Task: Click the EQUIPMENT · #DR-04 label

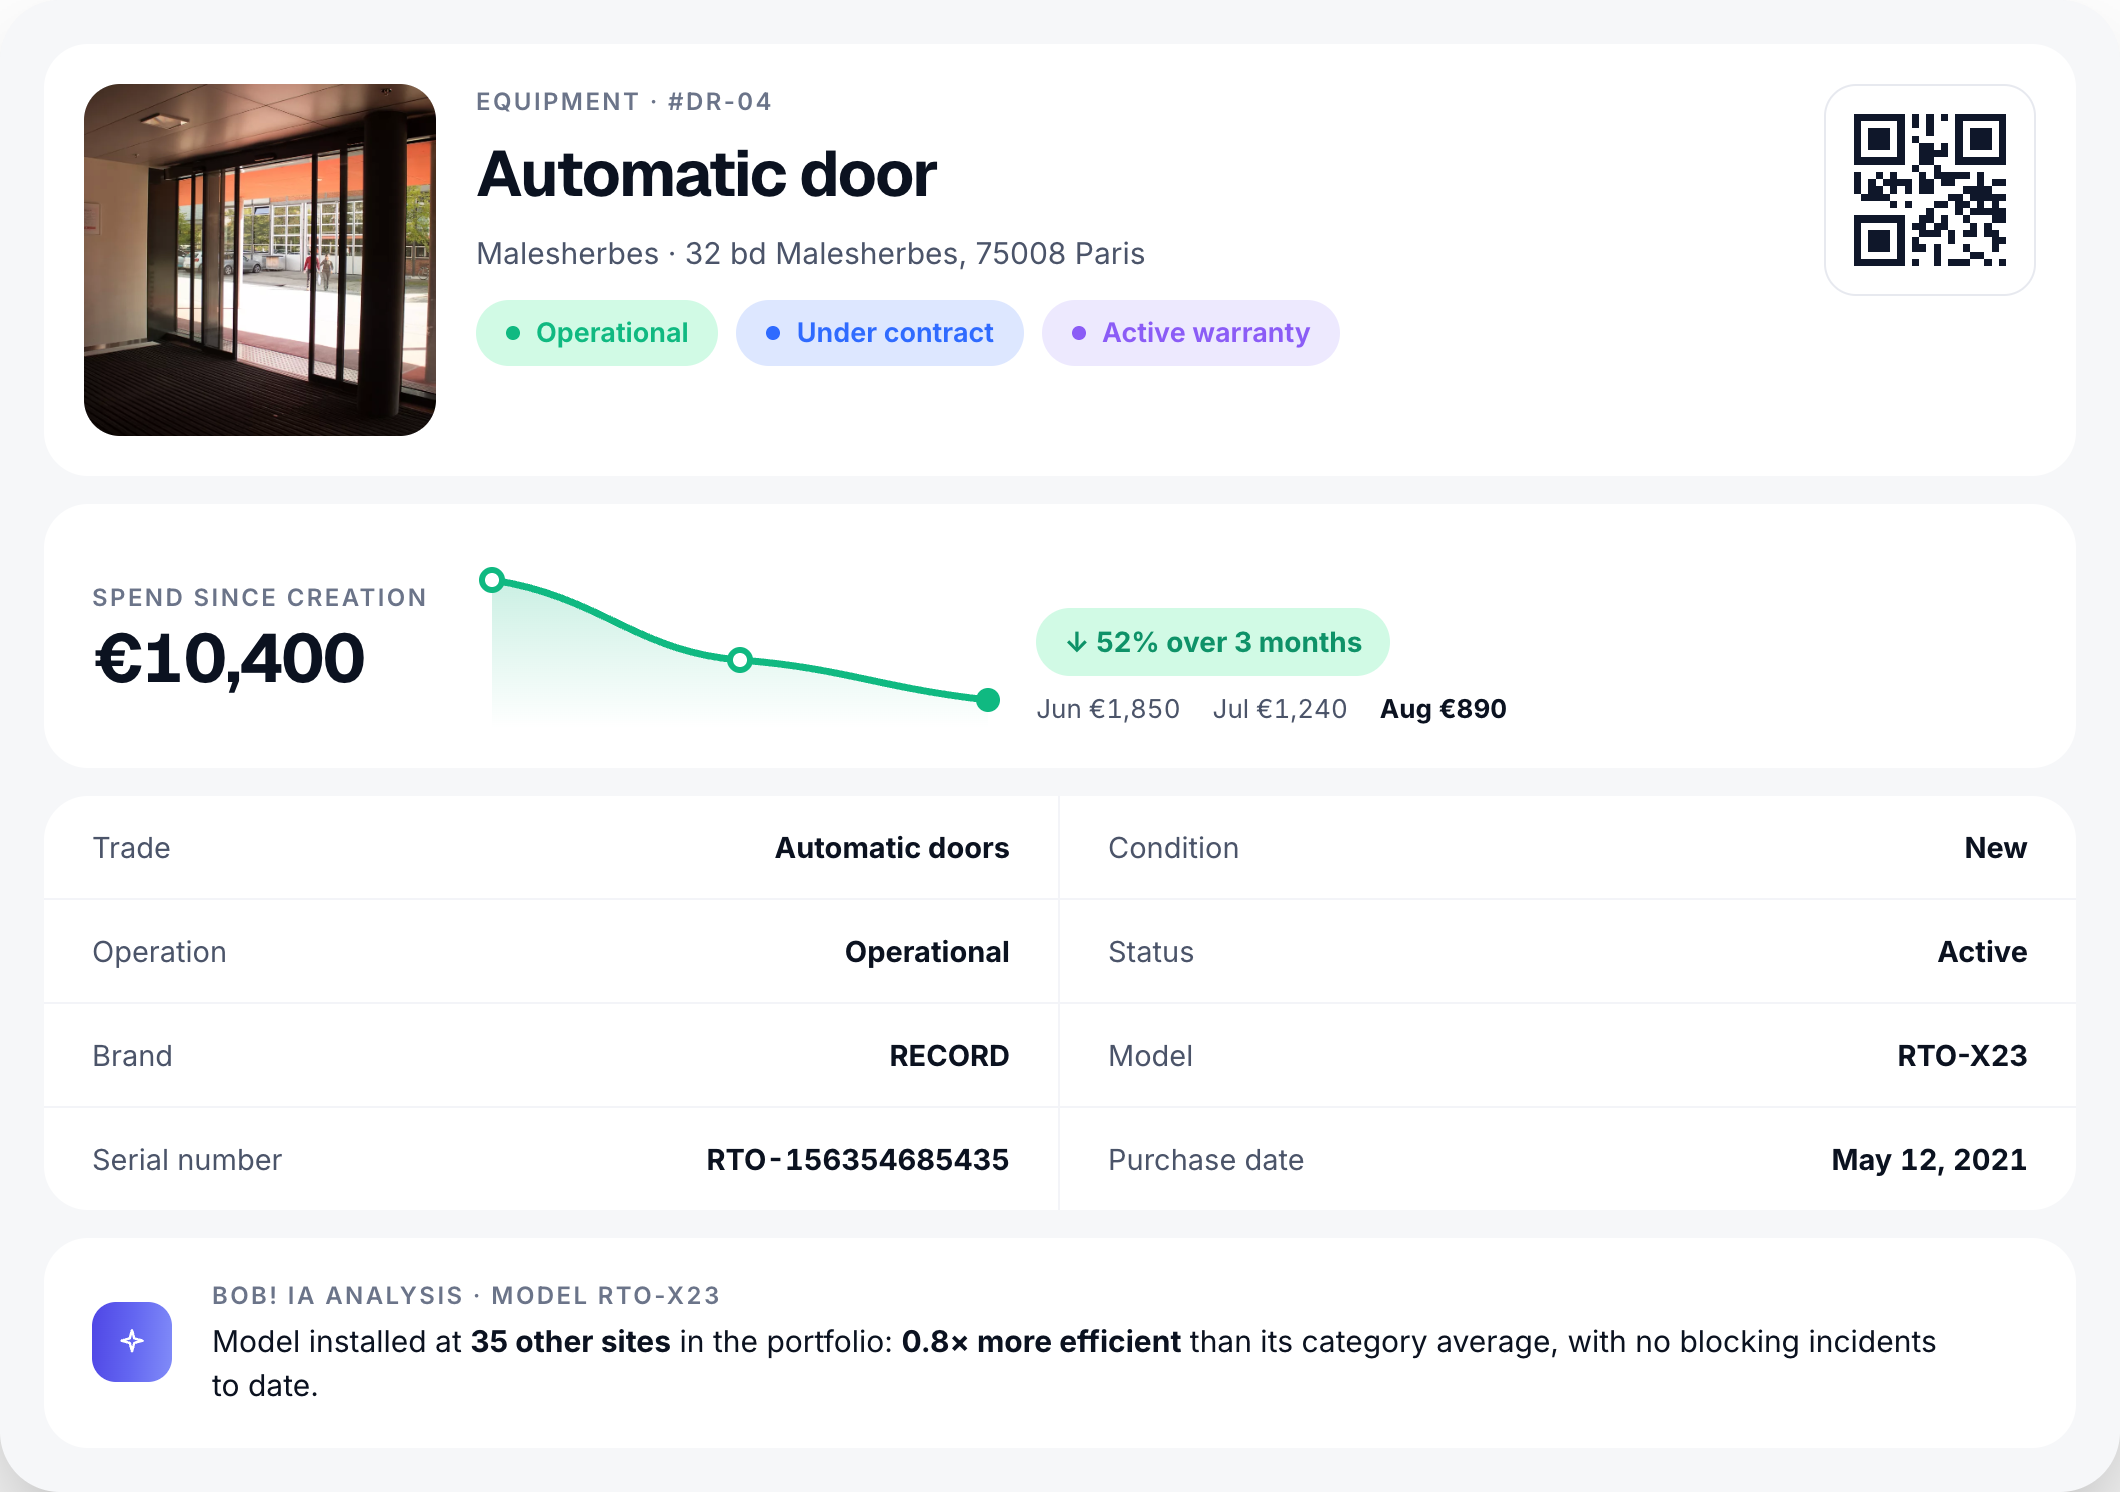Action: pos(624,102)
